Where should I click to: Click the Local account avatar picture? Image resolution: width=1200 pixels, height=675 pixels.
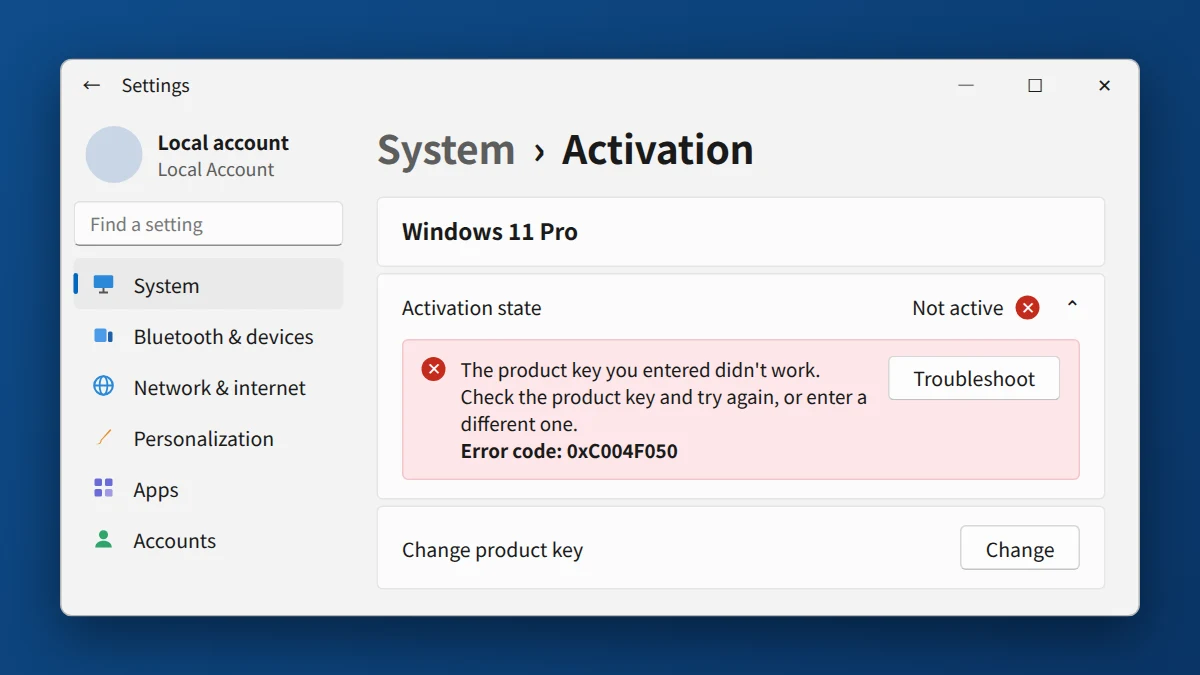tap(114, 155)
